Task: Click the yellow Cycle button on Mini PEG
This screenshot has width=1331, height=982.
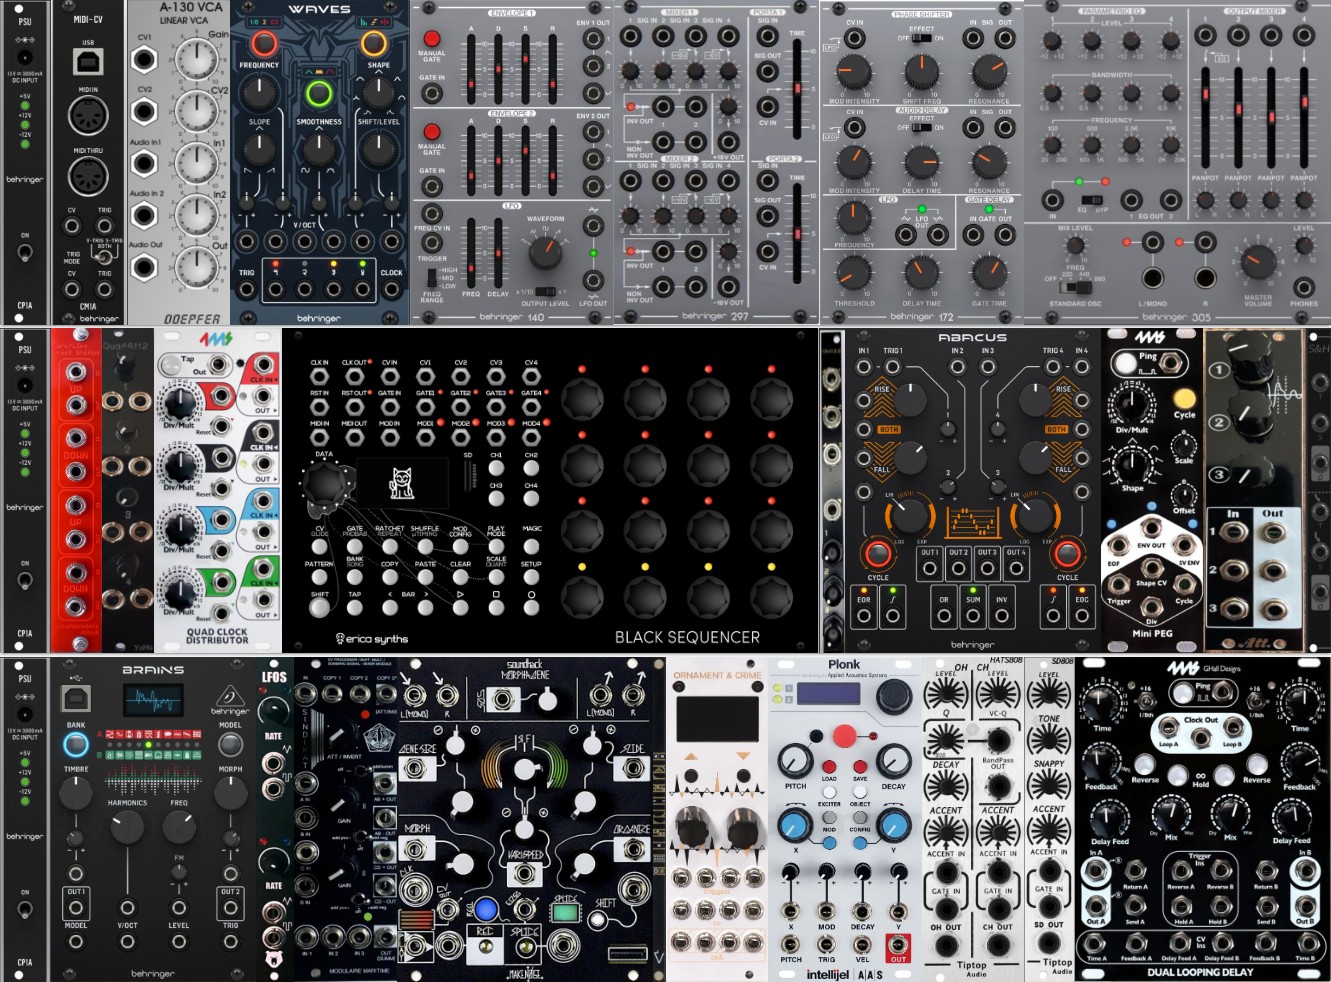Action: tap(1185, 398)
